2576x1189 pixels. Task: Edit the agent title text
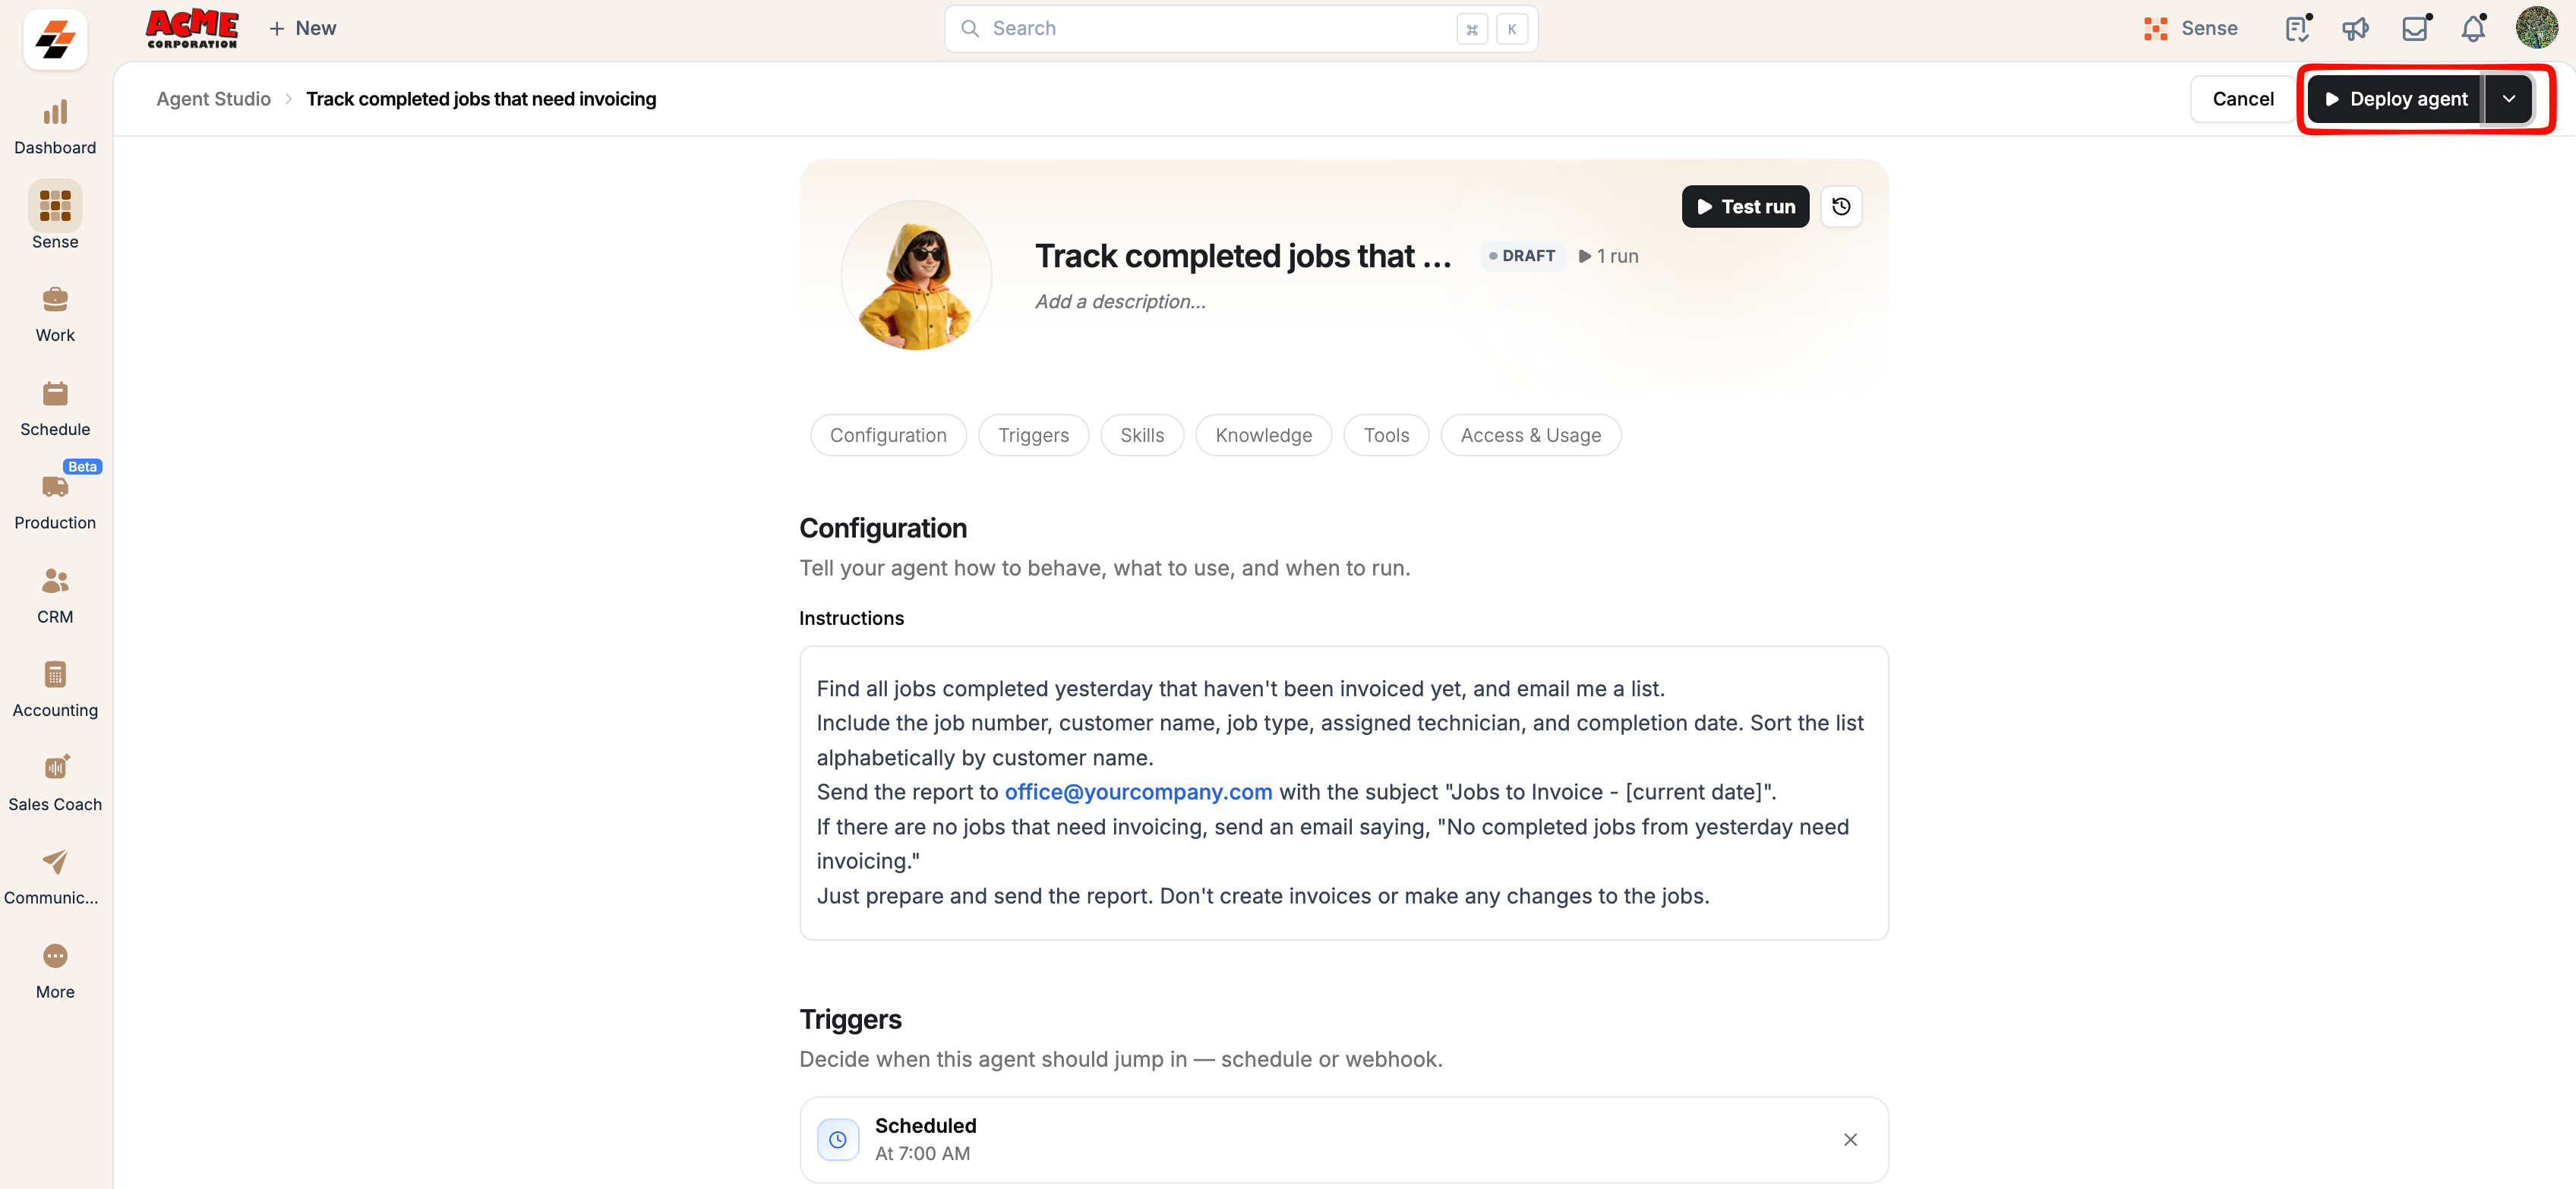[x=1243, y=256]
